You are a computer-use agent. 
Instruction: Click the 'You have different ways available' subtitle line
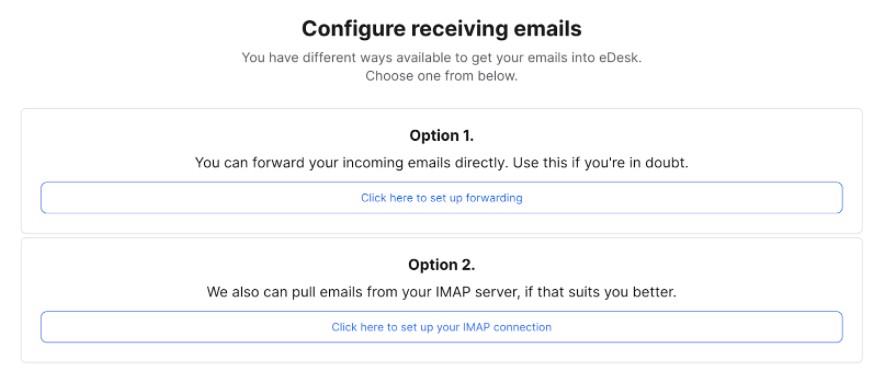tap(442, 57)
